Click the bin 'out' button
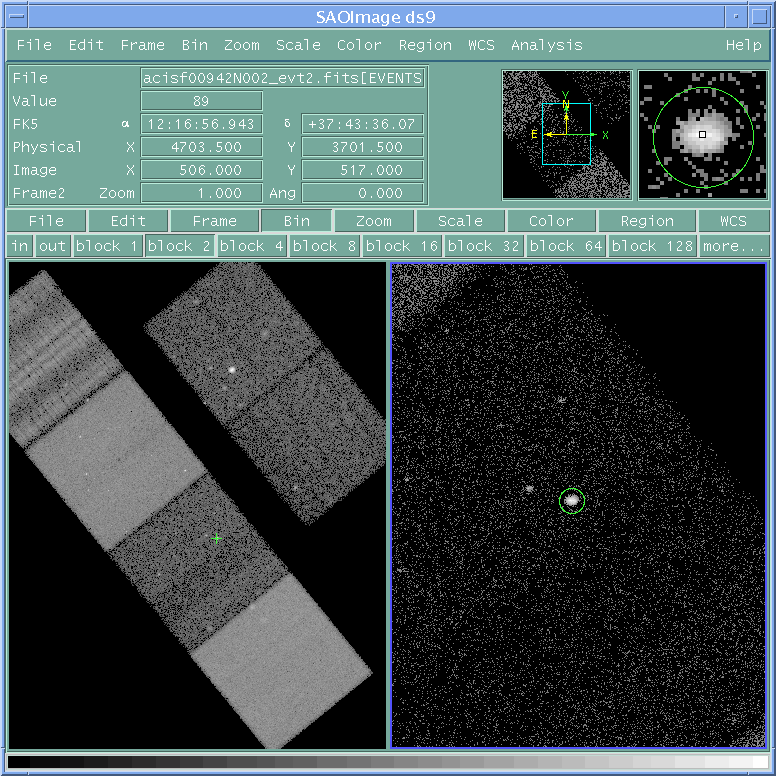776x776 pixels. click(x=52, y=246)
